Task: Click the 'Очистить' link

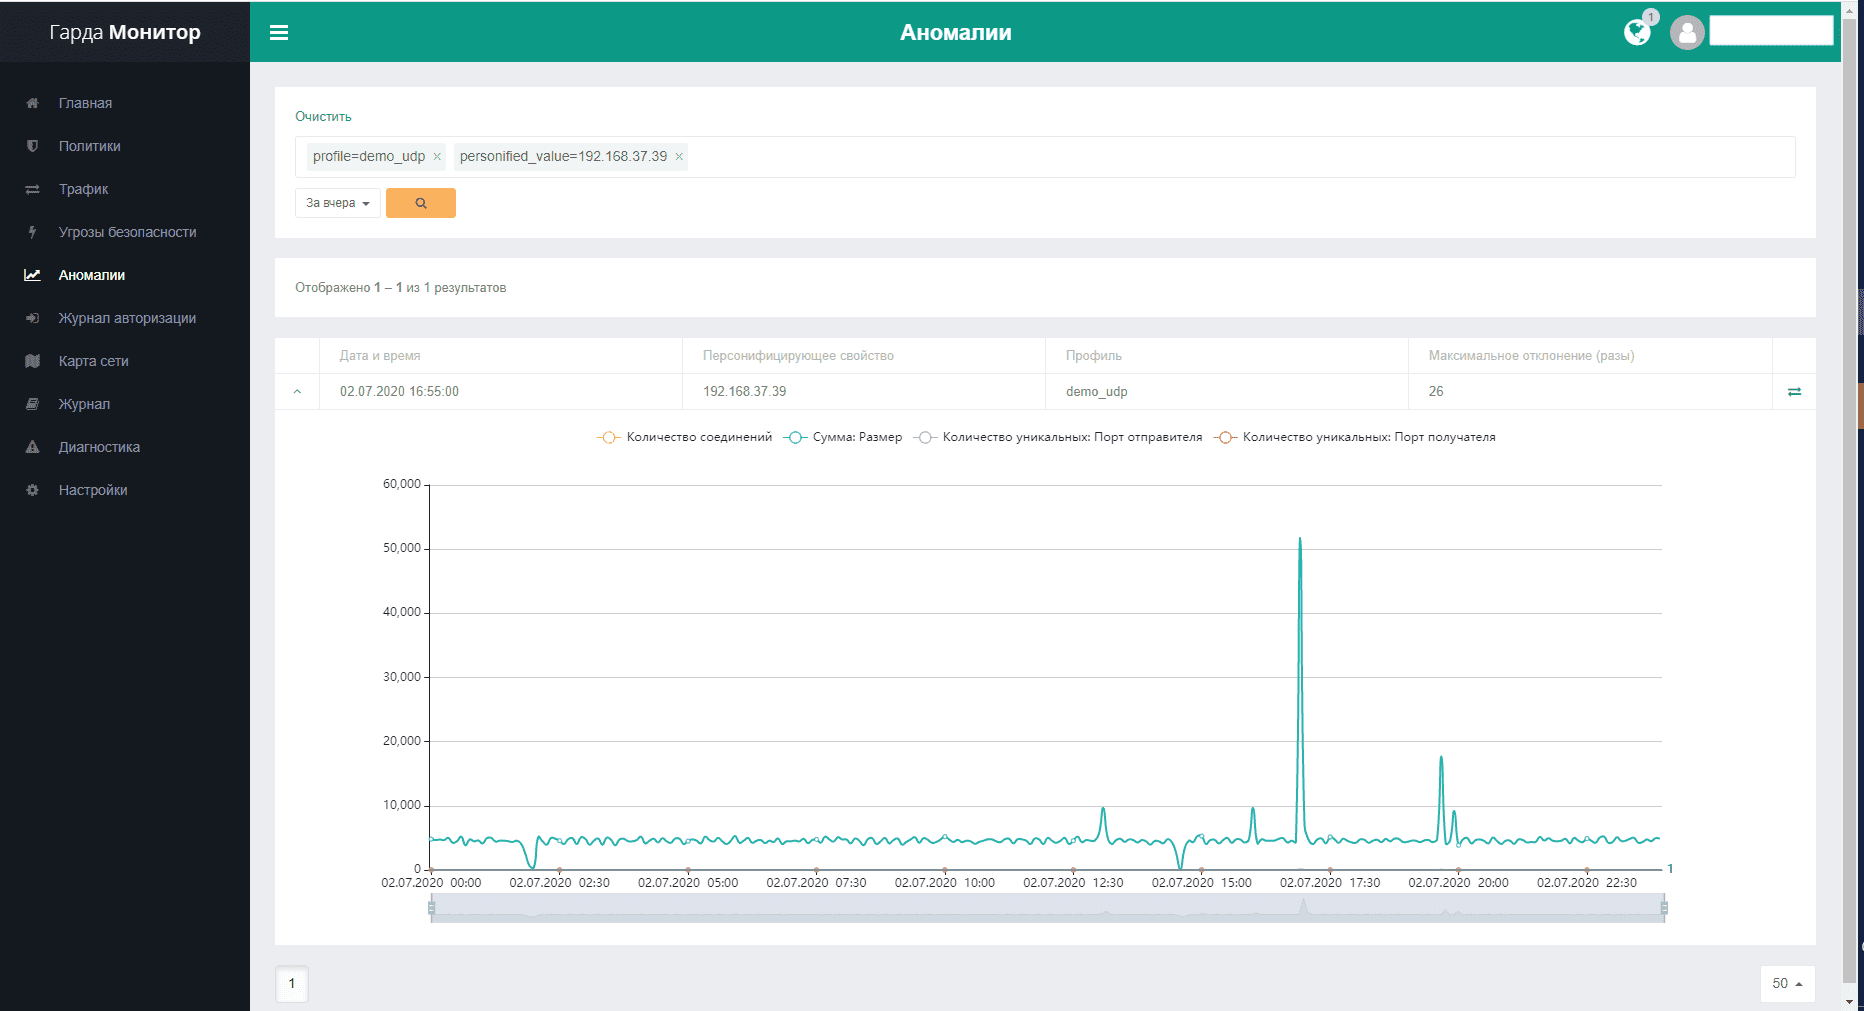Action: (x=323, y=117)
